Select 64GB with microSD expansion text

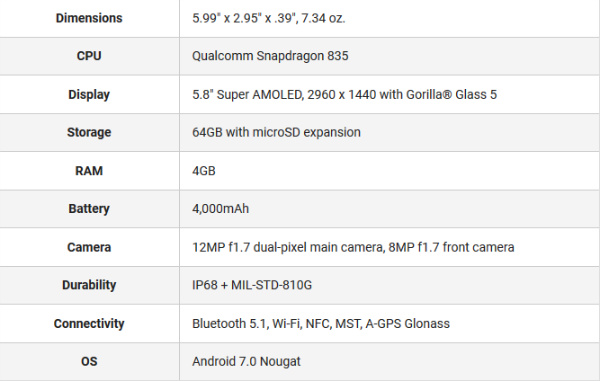coord(276,132)
